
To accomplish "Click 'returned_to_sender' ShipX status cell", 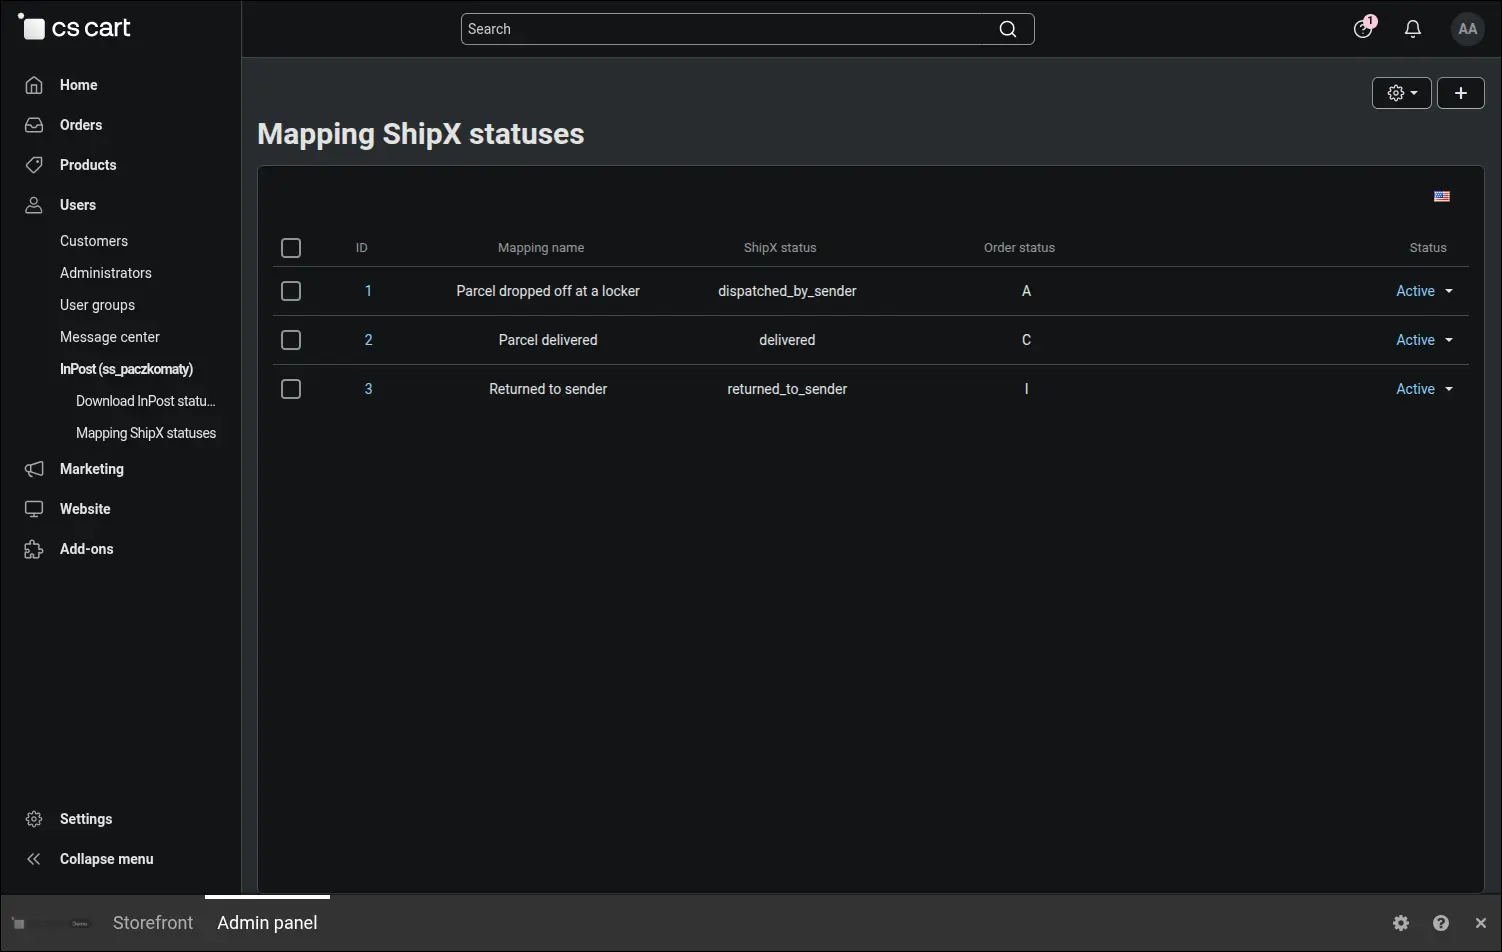I will click(x=787, y=389).
